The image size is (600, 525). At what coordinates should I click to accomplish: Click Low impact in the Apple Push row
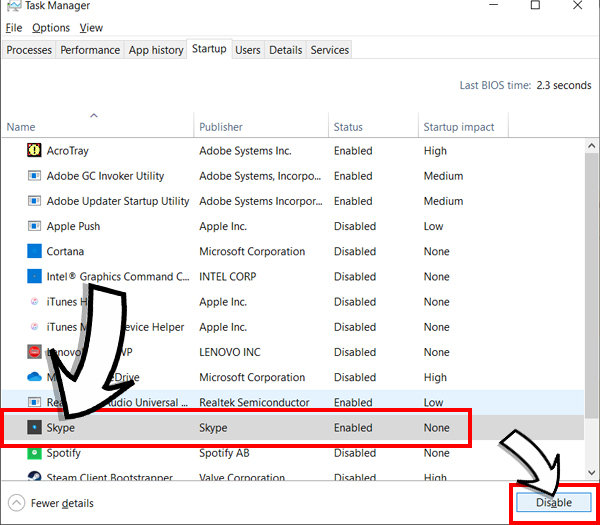point(433,227)
